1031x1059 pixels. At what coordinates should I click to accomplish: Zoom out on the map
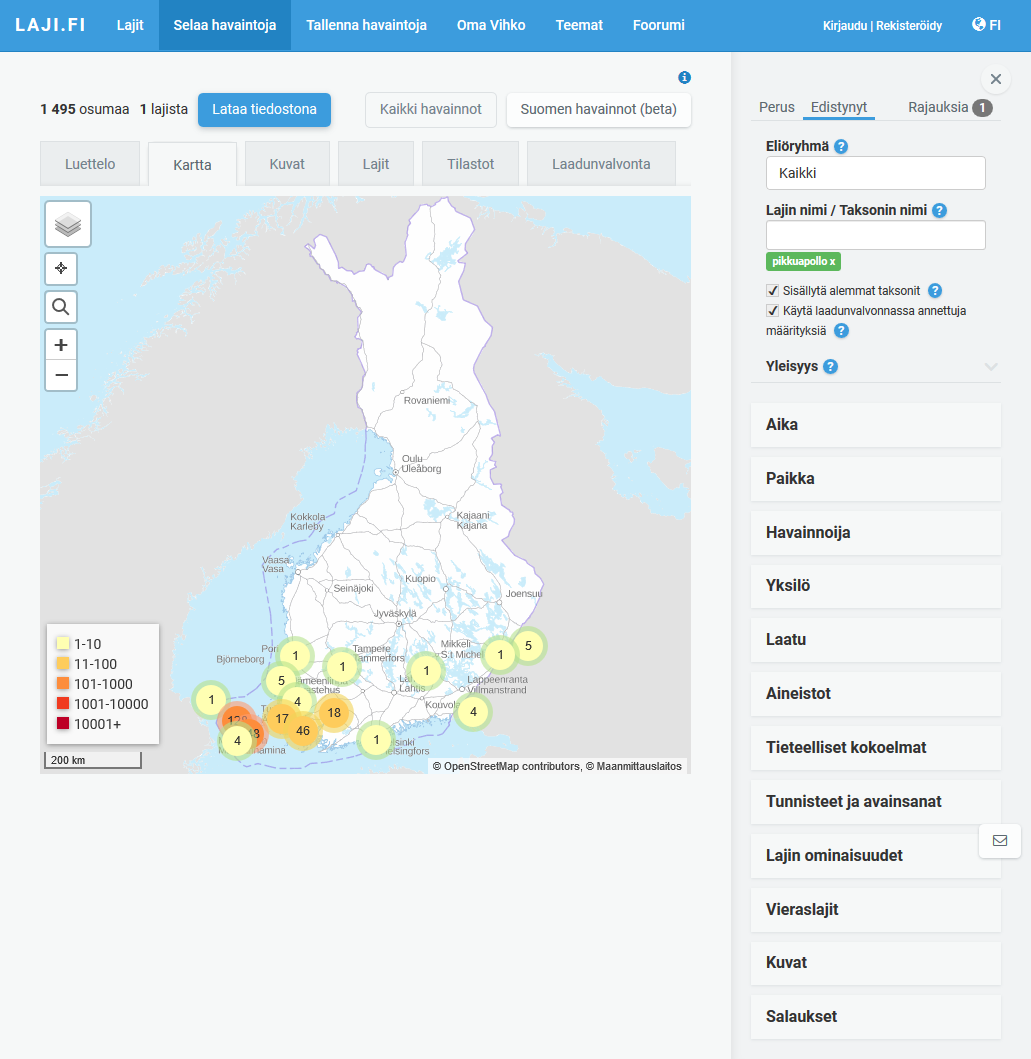click(x=61, y=375)
